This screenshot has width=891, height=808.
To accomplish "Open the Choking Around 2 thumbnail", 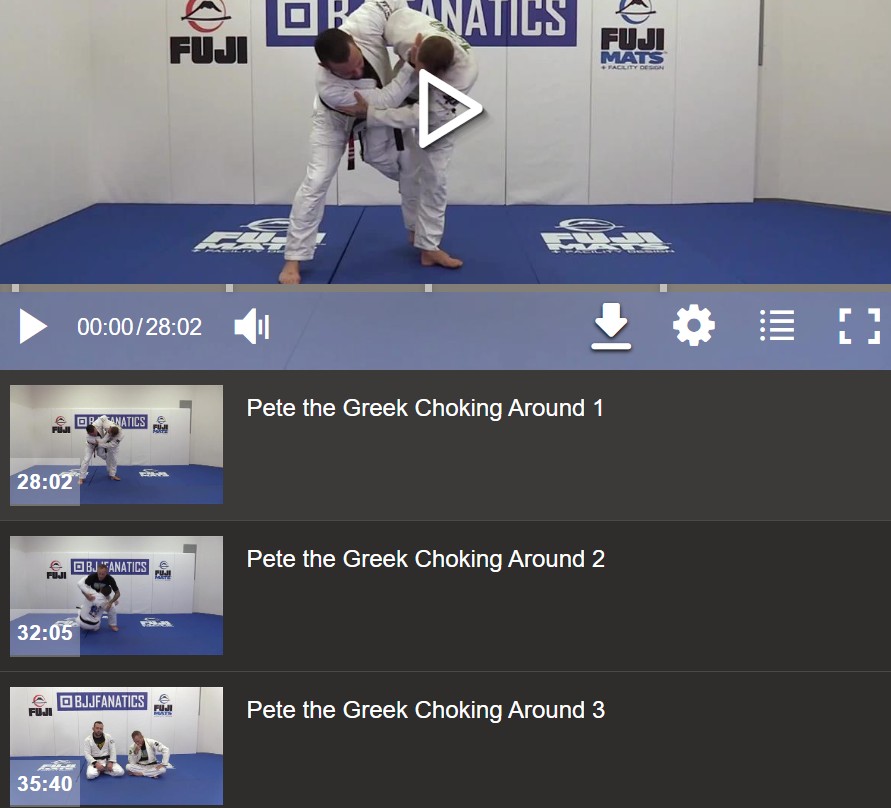I will (116, 595).
